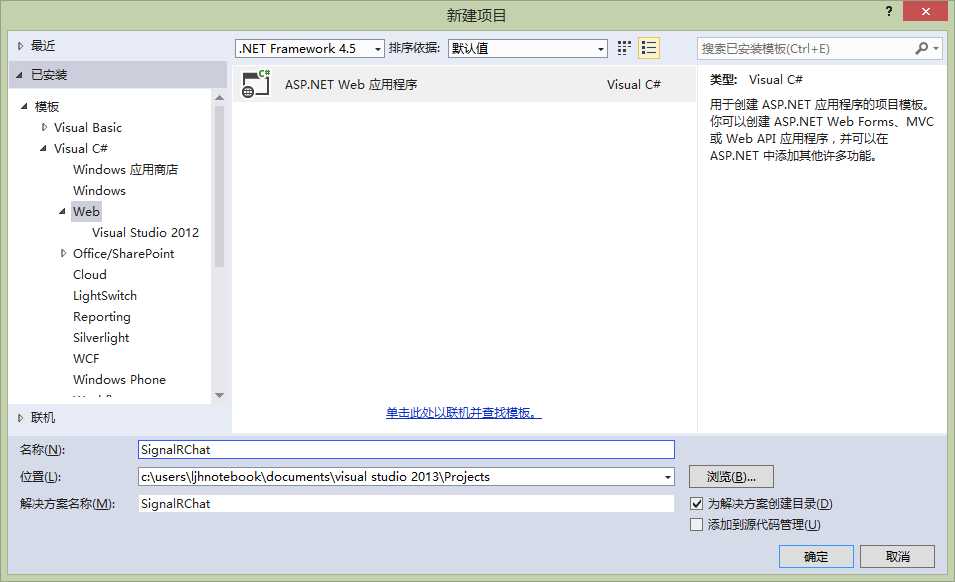The width and height of the screenshot is (955, 582).
Task: Collapse the Templates tree node
Action: (x=24, y=107)
